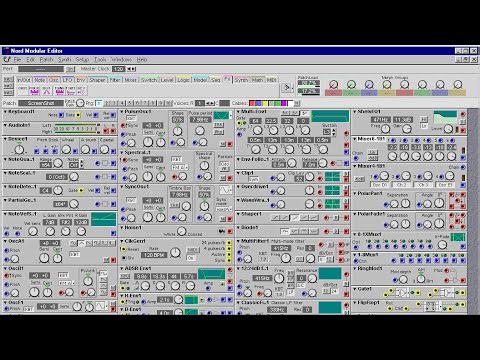The image size is (480, 360).
Task: Open the Tools menu
Action: (100, 59)
